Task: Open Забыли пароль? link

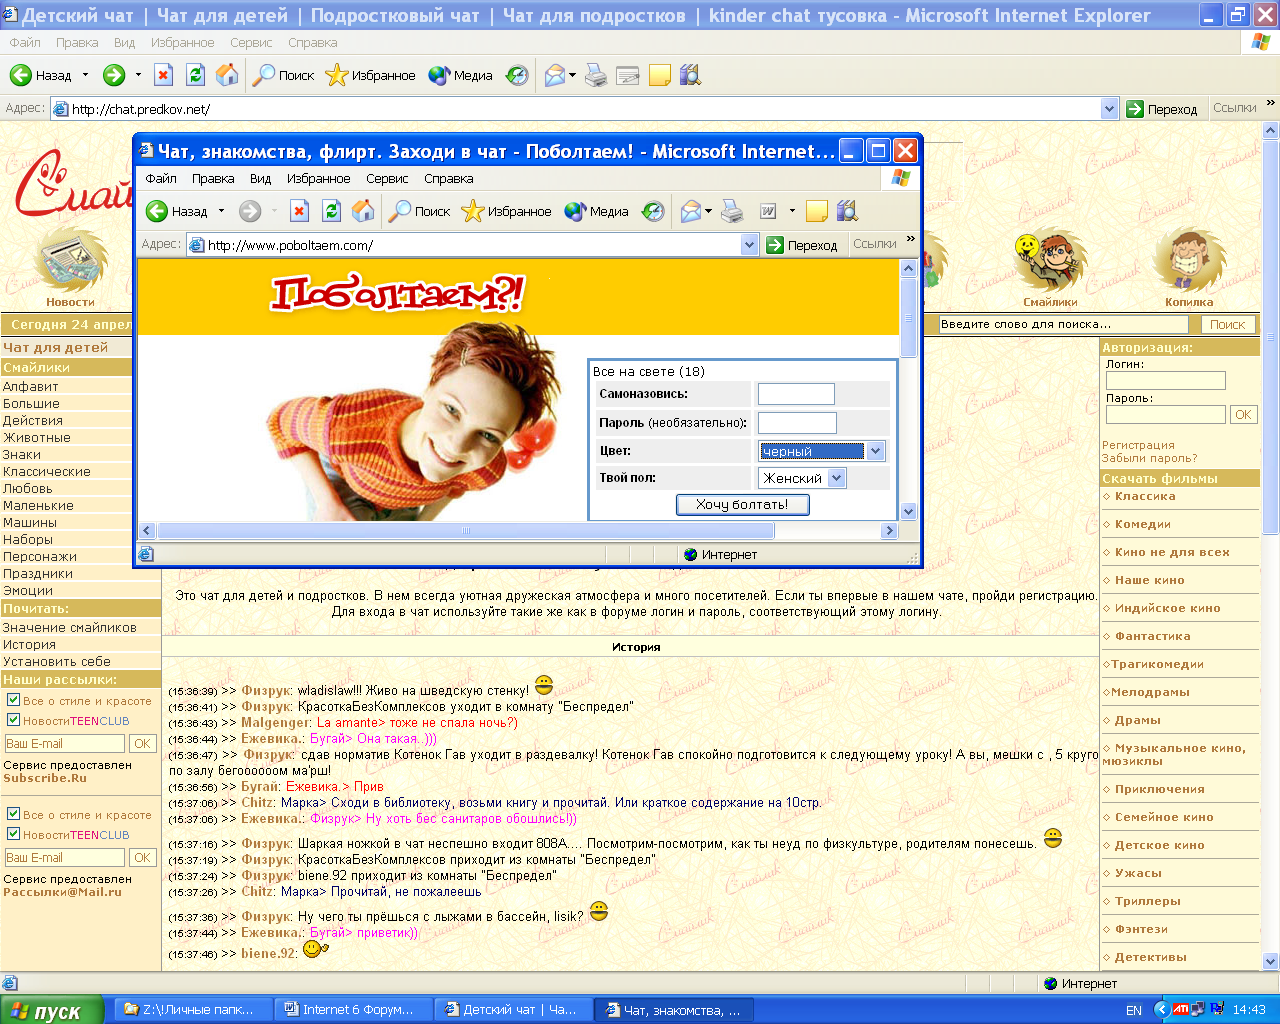Action: tap(1149, 458)
